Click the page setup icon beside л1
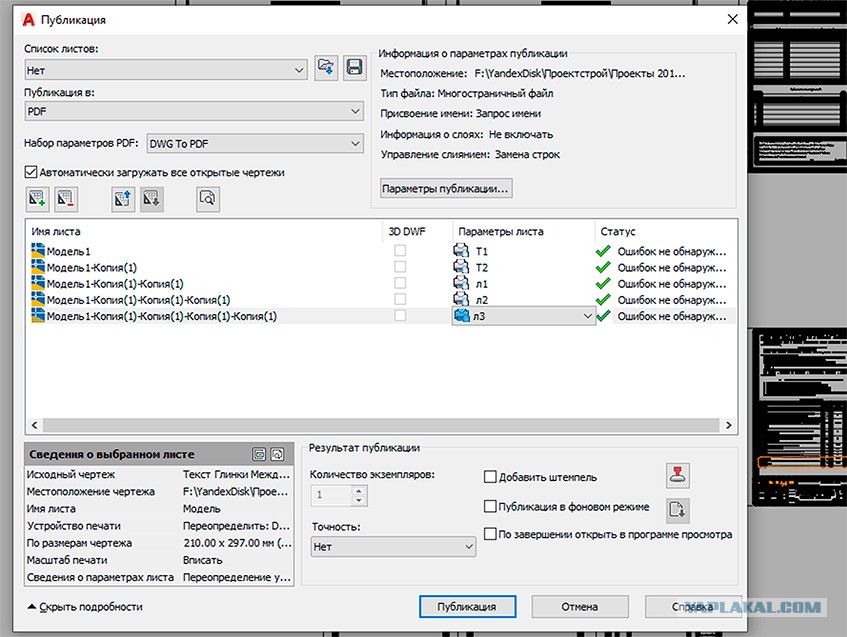847x637 pixels. 461,283
